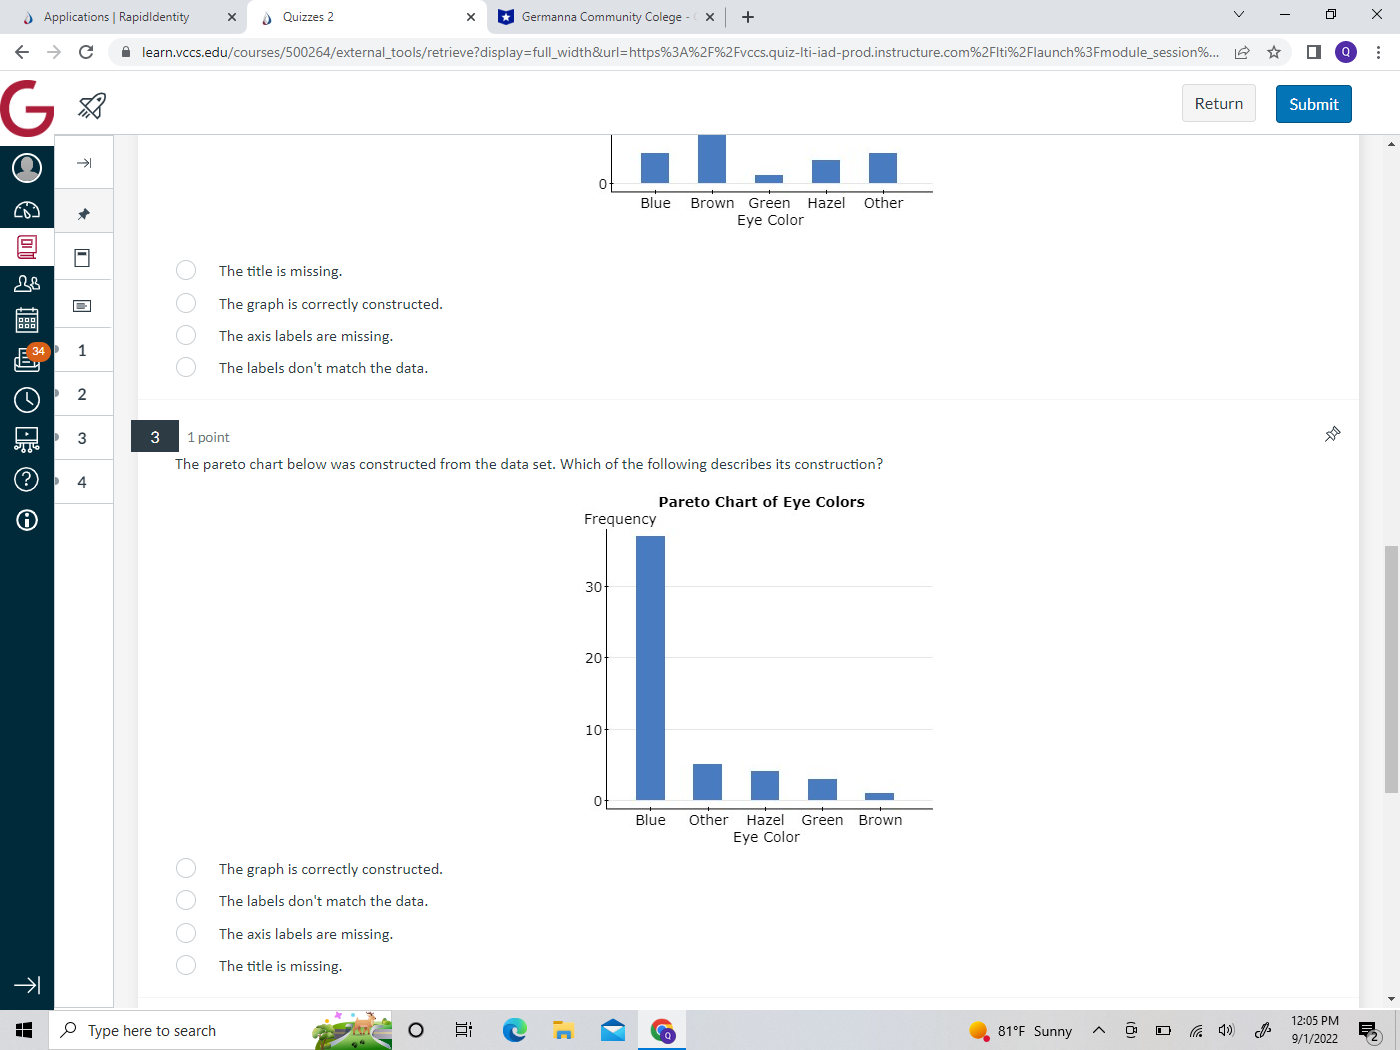
Task: Choose question 3 'The graph is correctly constructed.'
Action: 186,868
